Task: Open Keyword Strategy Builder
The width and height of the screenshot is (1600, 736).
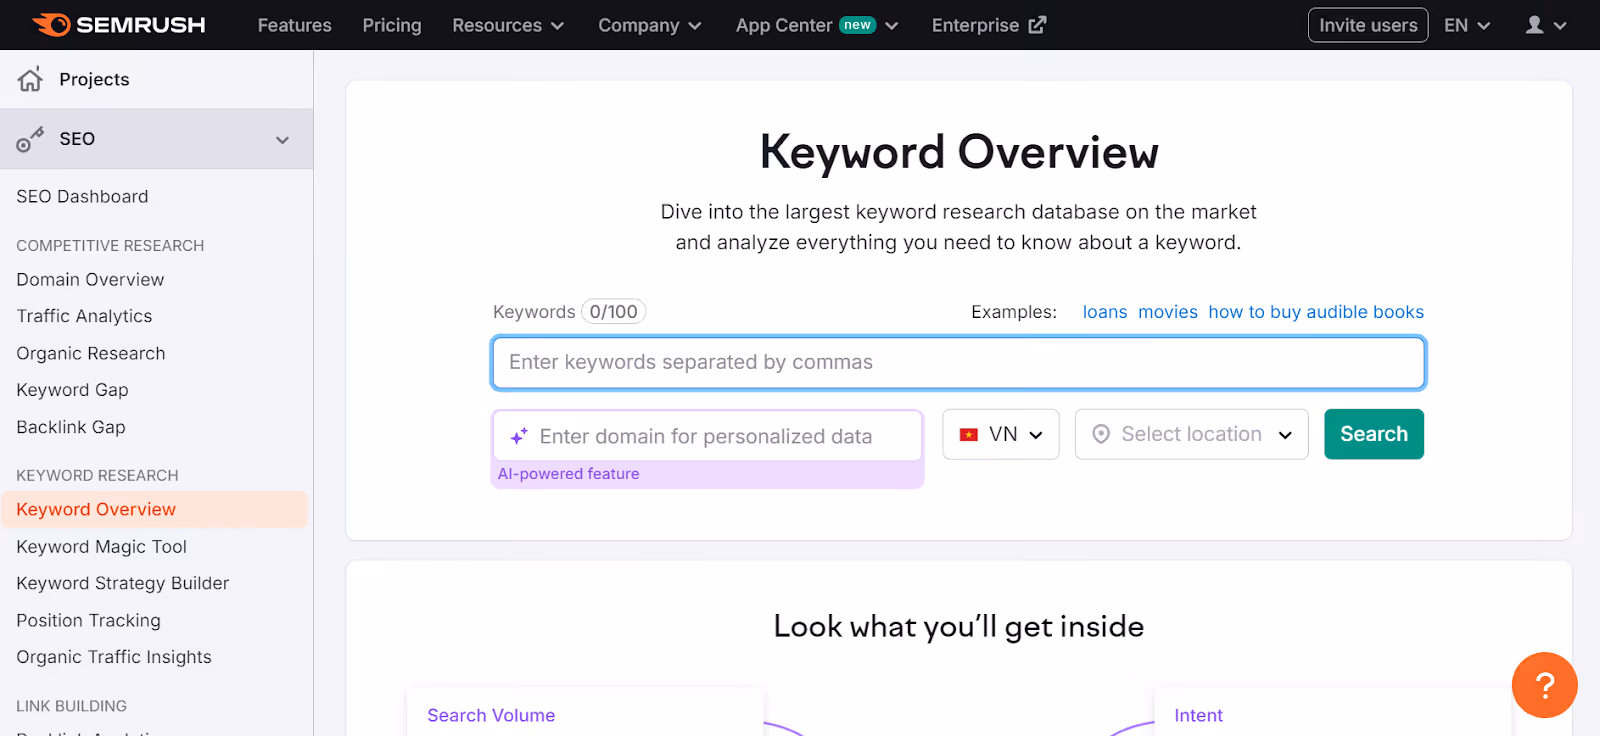Action: (122, 583)
